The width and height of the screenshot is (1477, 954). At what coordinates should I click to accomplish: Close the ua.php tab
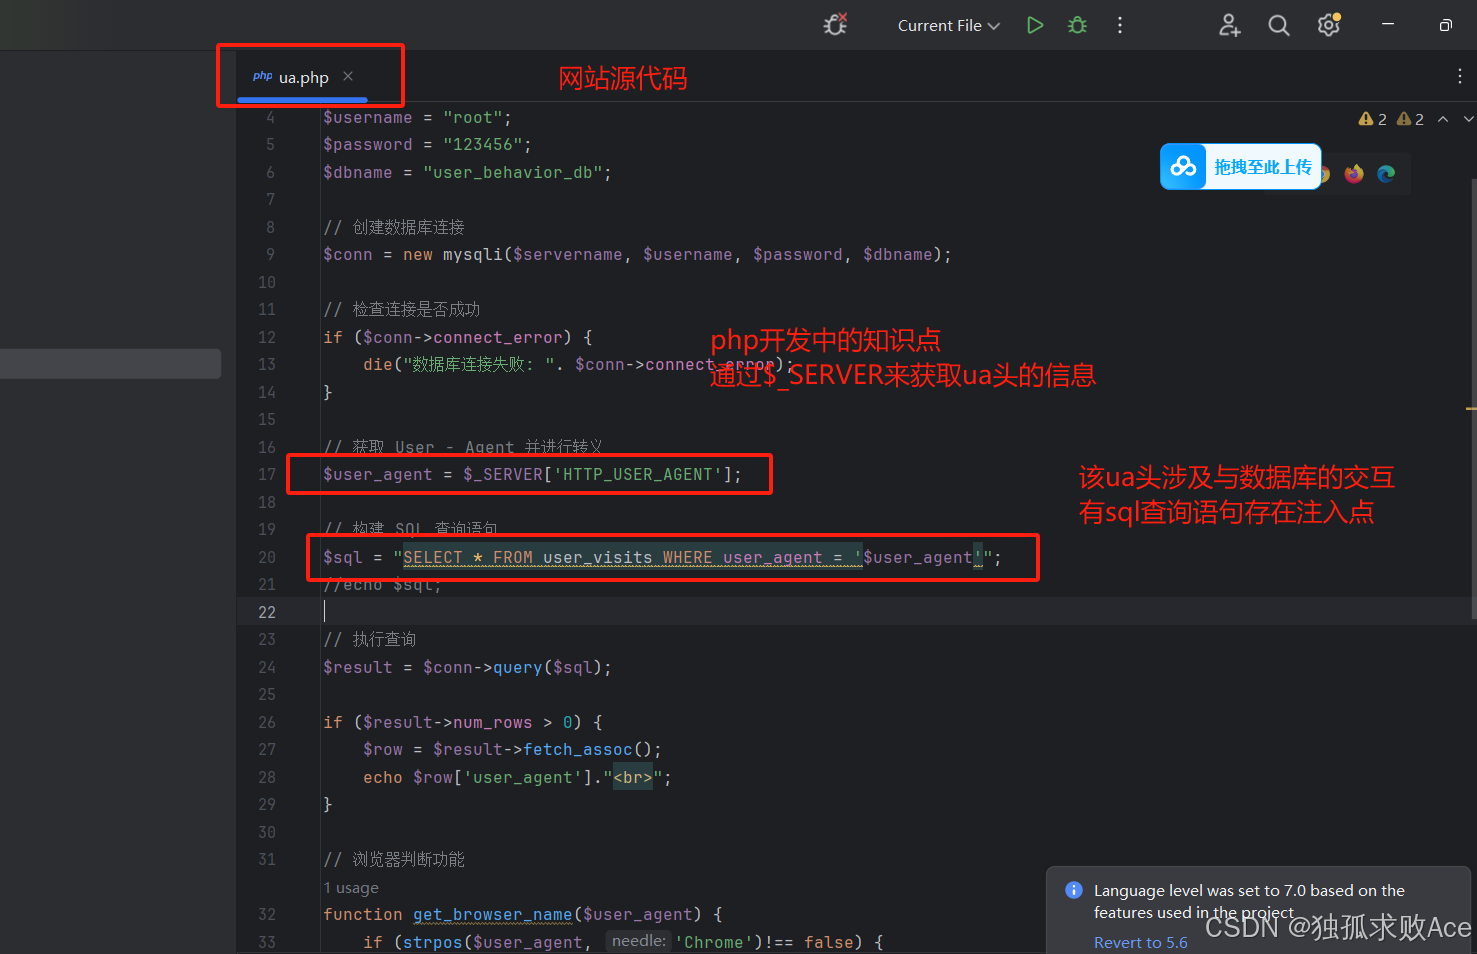coord(347,75)
